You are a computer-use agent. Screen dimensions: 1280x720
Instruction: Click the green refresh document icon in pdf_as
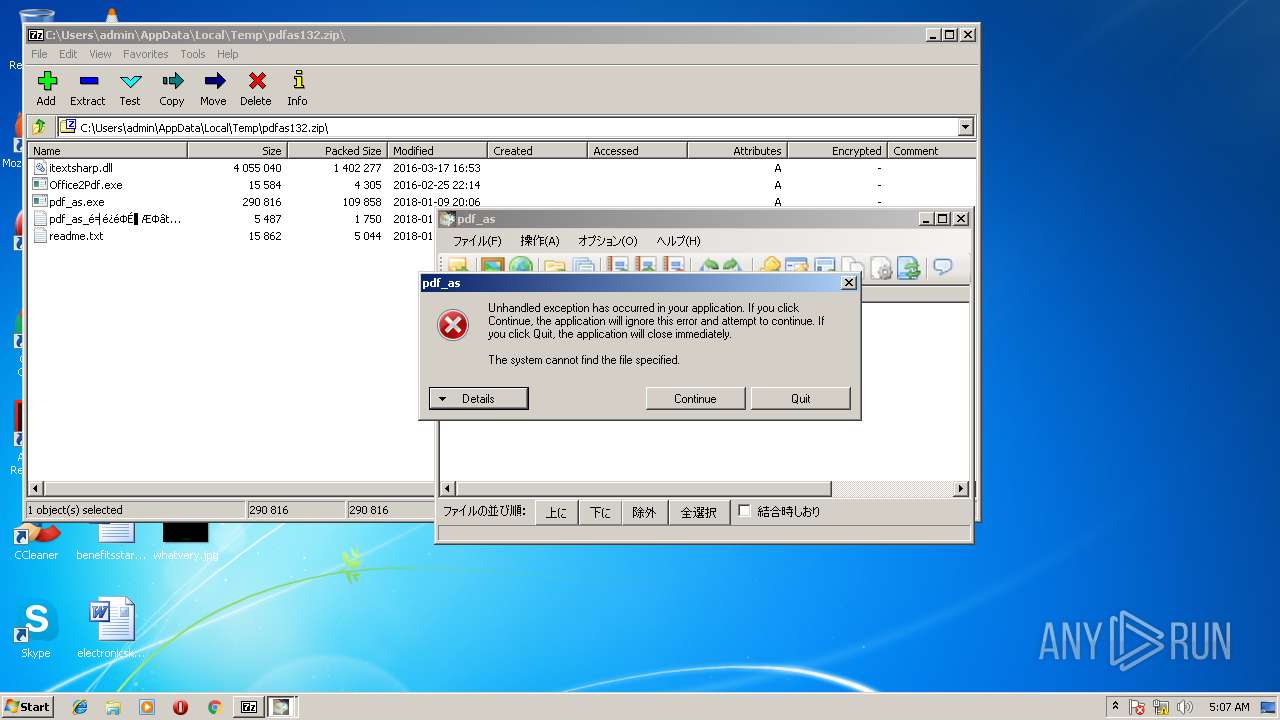(909, 267)
